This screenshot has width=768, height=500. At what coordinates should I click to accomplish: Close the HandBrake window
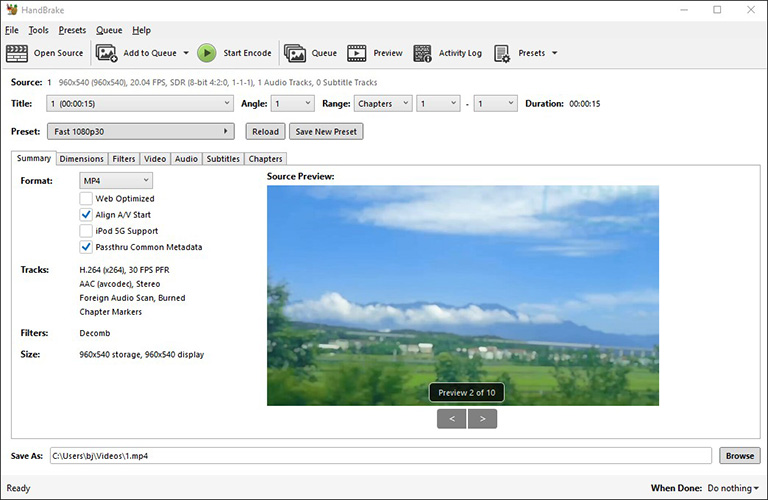(751, 10)
